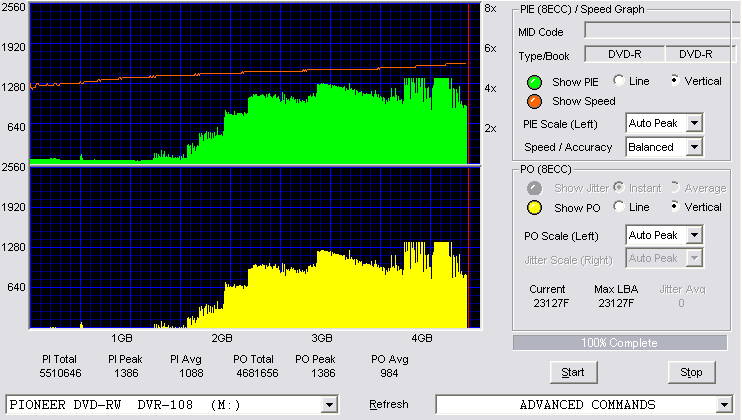Click the red end marker in PIE graph
This screenshot has width=742, height=420.
click(x=468, y=84)
